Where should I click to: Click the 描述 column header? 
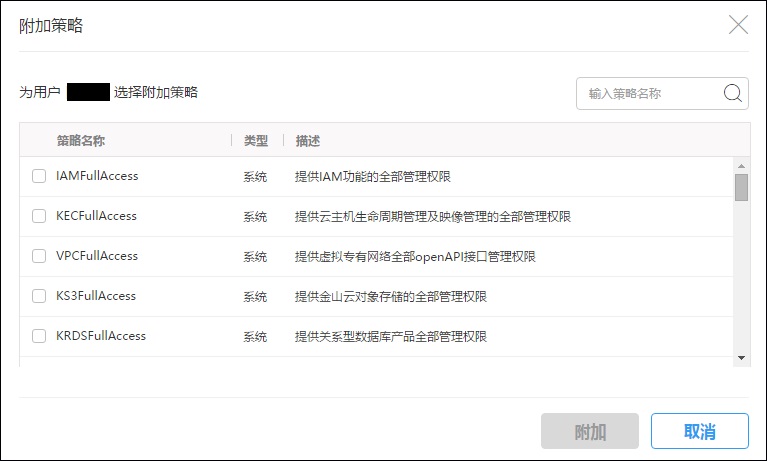308,141
